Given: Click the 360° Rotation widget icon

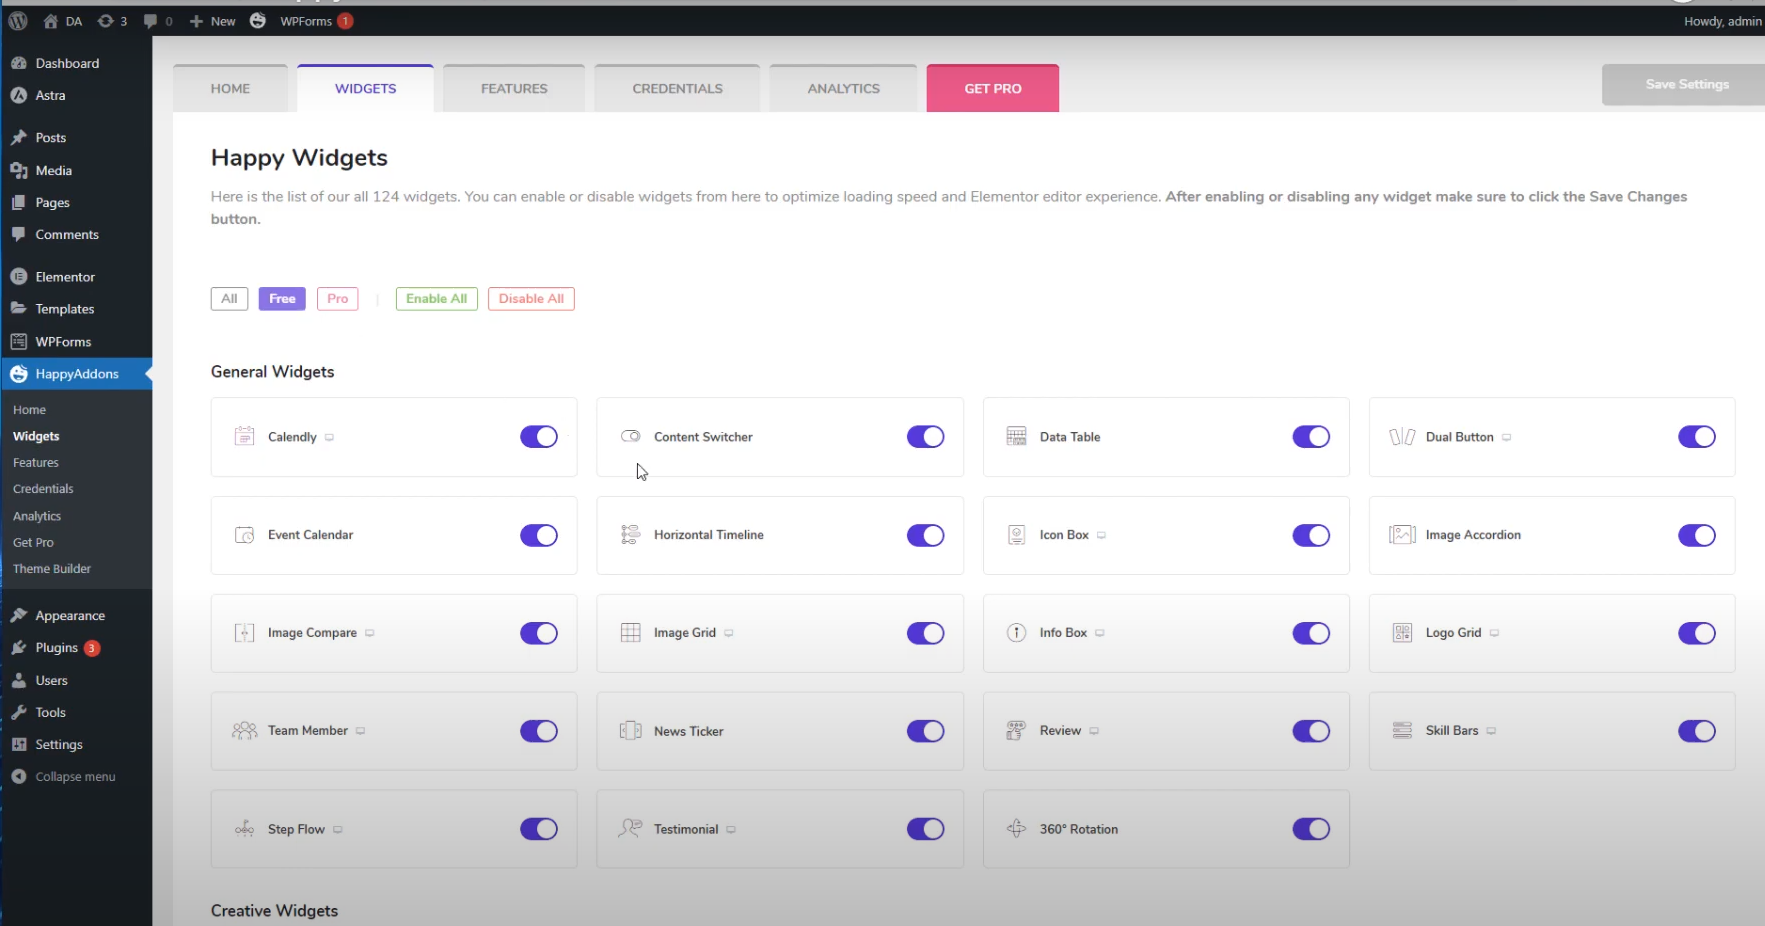Looking at the screenshot, I should pyautogui.click(x=1016, y=829).
